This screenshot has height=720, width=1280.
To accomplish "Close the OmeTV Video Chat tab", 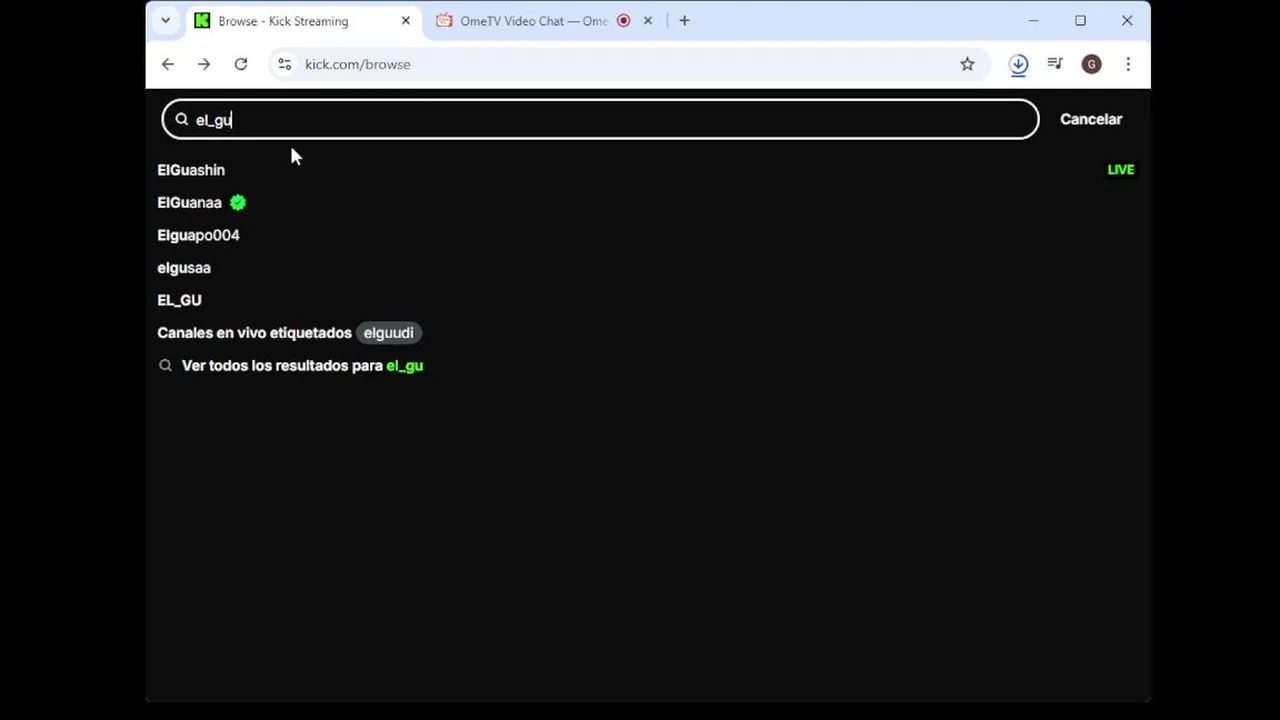I will [x=648, y=21].
